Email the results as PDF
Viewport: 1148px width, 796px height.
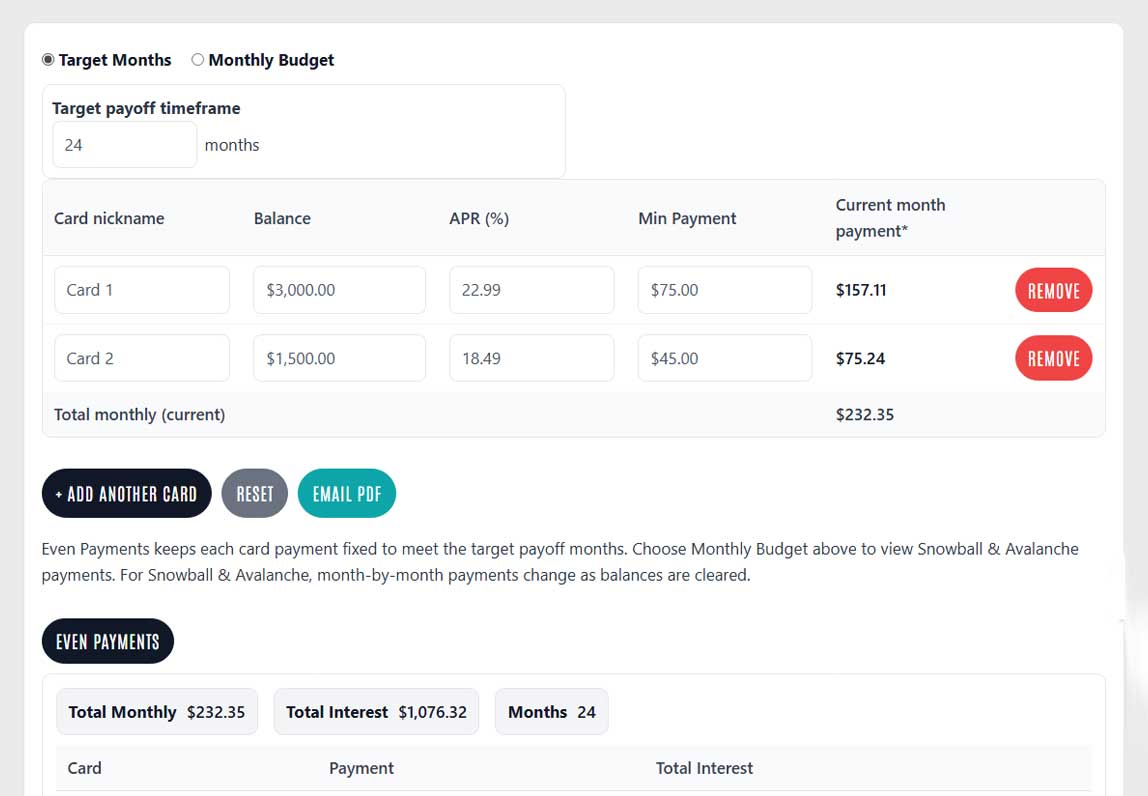pos(346,493)
